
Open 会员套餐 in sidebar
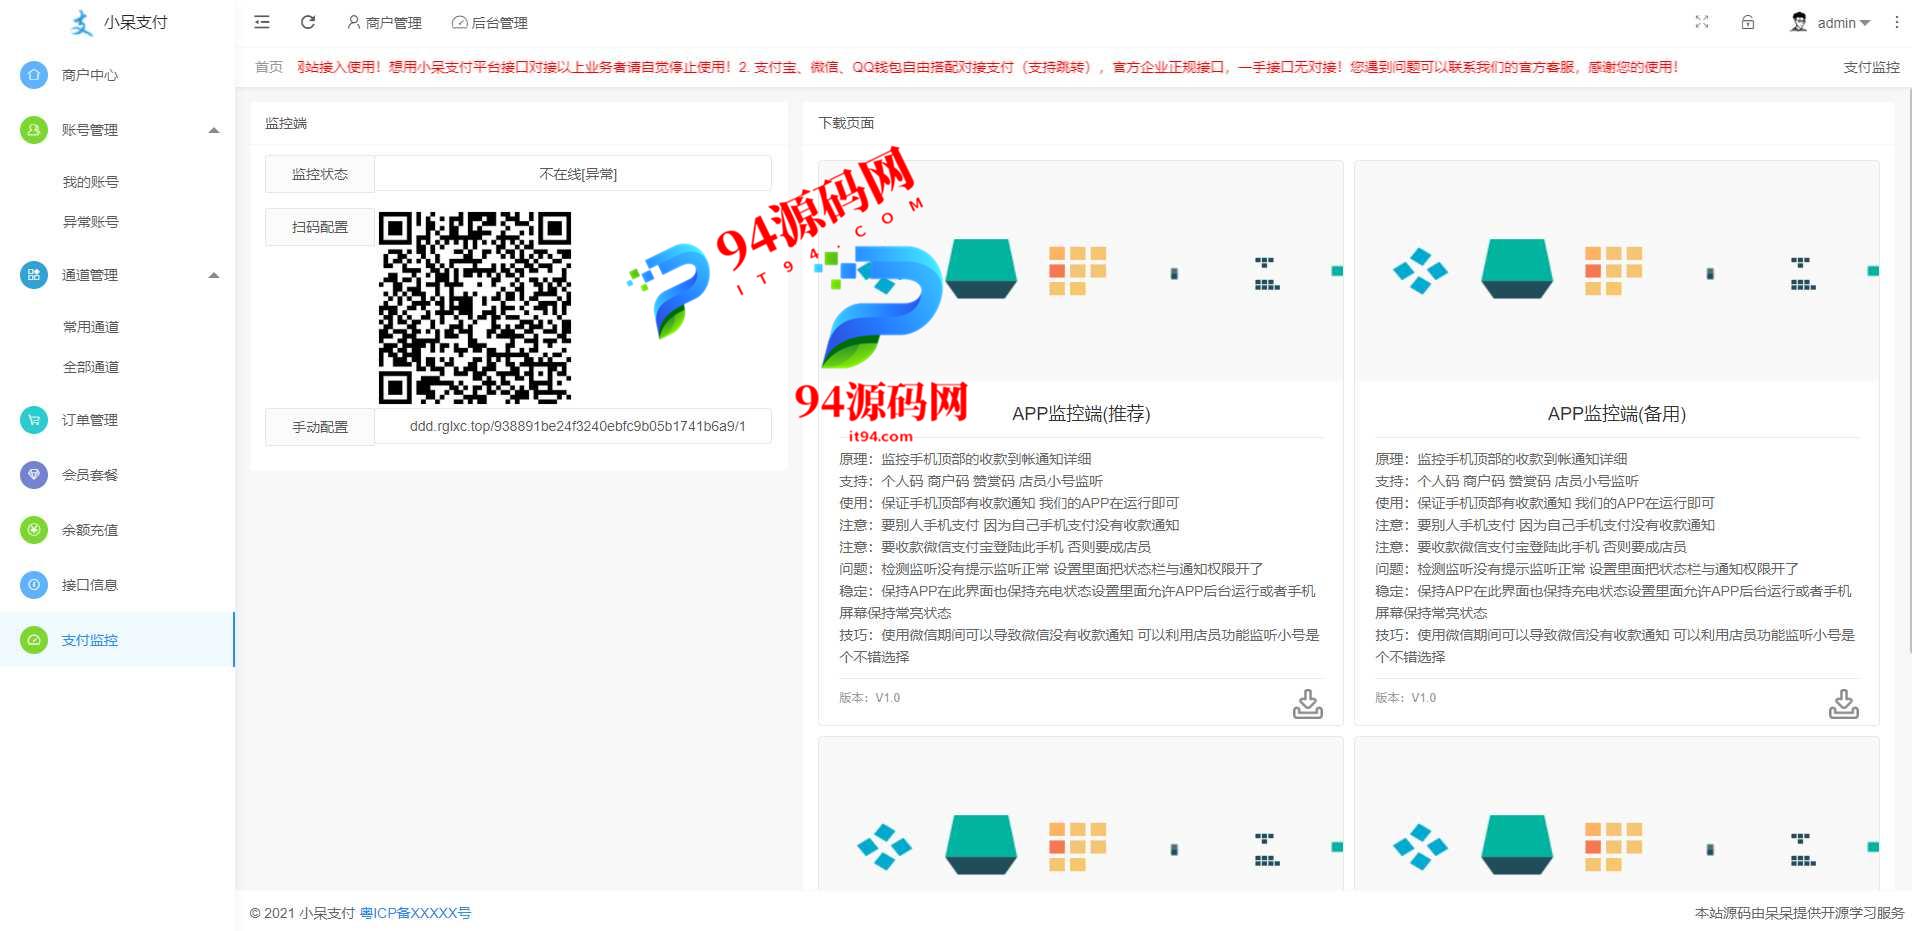(117, 475)
